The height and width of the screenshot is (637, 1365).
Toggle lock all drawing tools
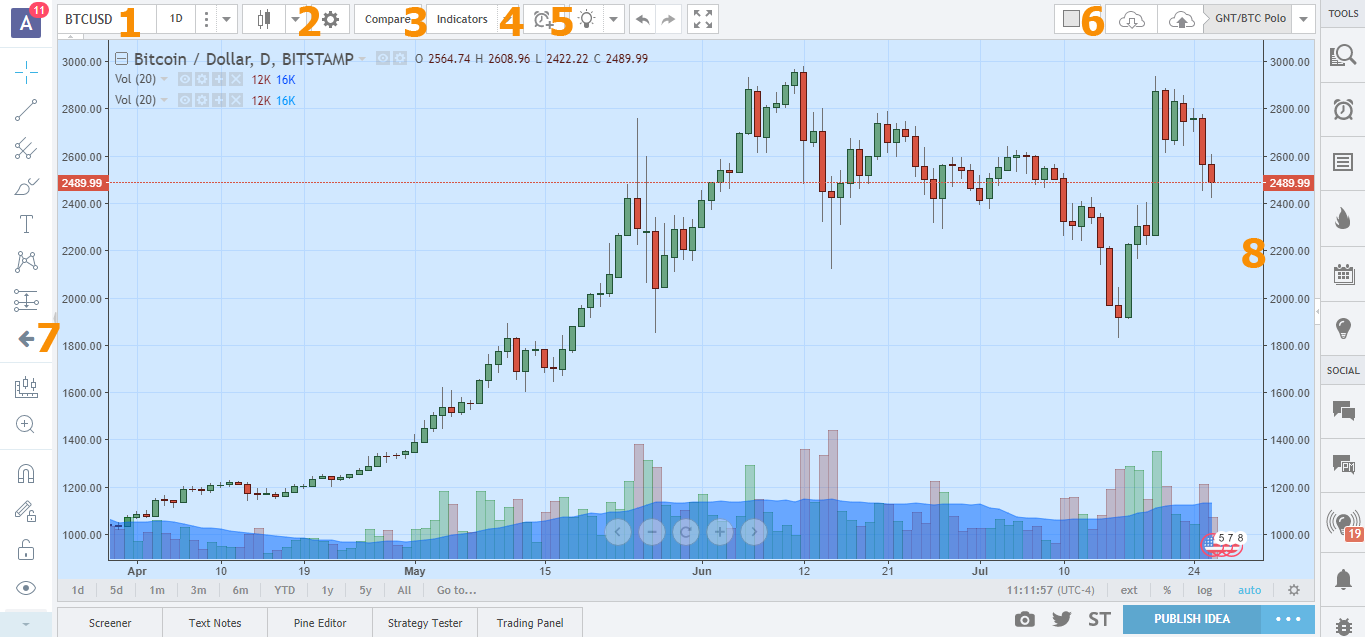click(27, 550)
